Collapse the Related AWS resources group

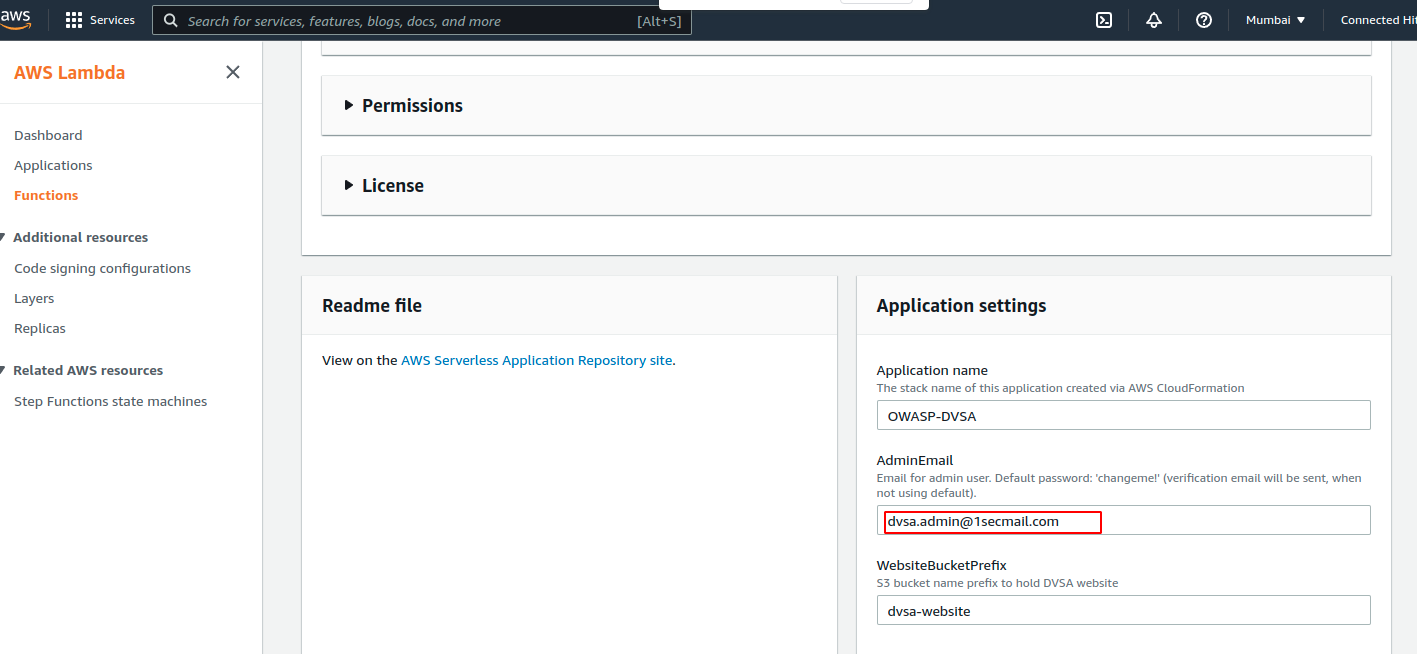[4, 370]
